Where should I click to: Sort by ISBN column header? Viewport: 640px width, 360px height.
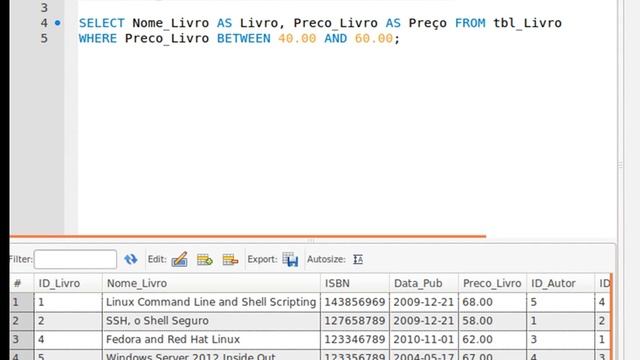point(355,283)
